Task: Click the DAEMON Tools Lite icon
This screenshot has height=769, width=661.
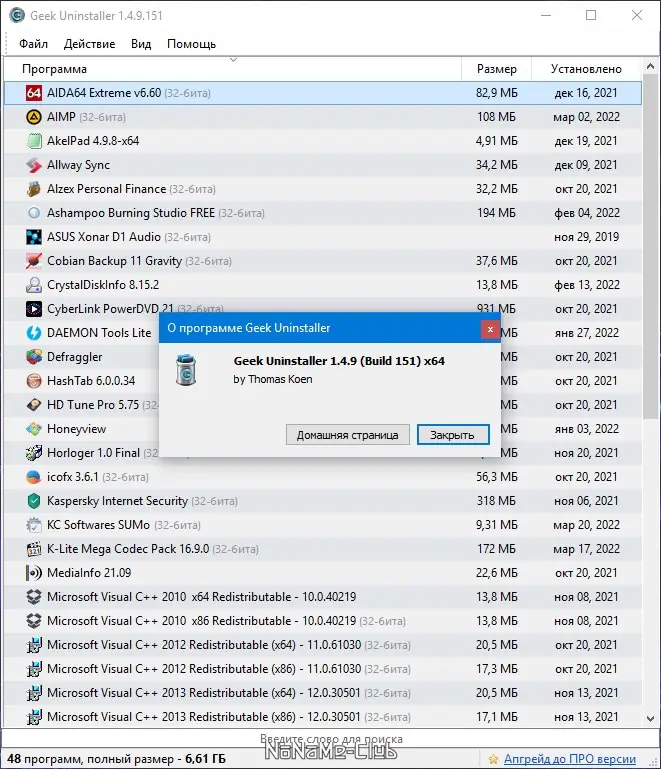Action: click(33, 333)
